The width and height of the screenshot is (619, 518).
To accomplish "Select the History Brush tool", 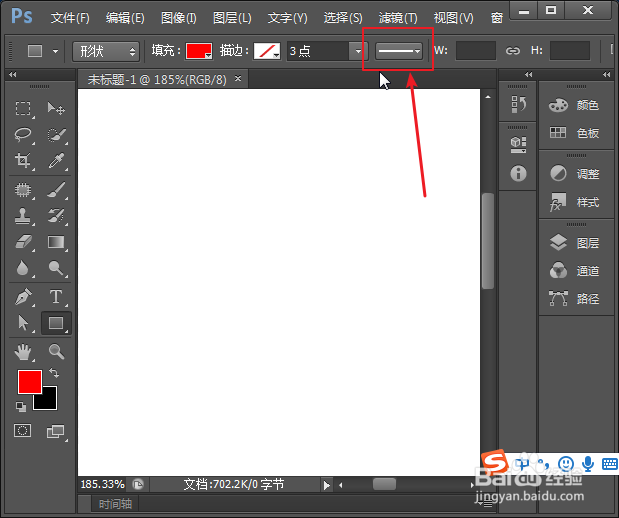I will [x=56, y=216].
